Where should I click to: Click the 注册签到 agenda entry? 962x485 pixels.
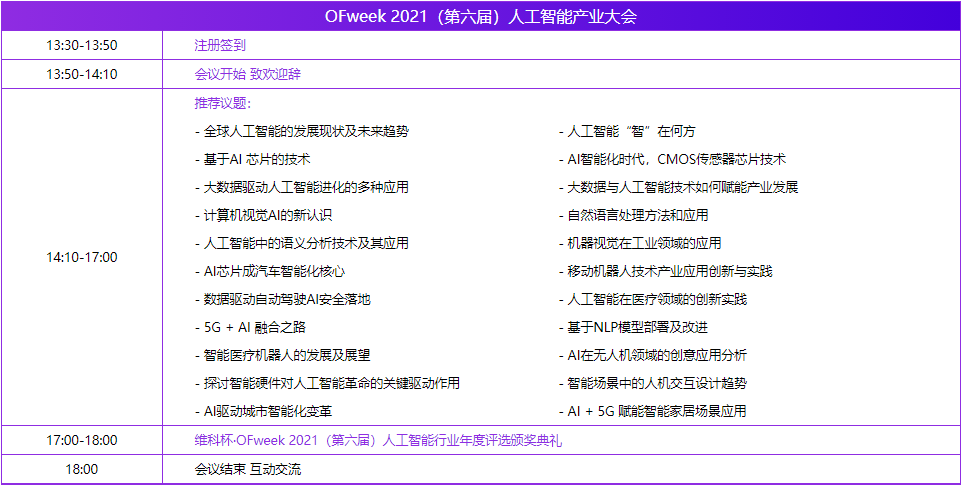point(220,45)
